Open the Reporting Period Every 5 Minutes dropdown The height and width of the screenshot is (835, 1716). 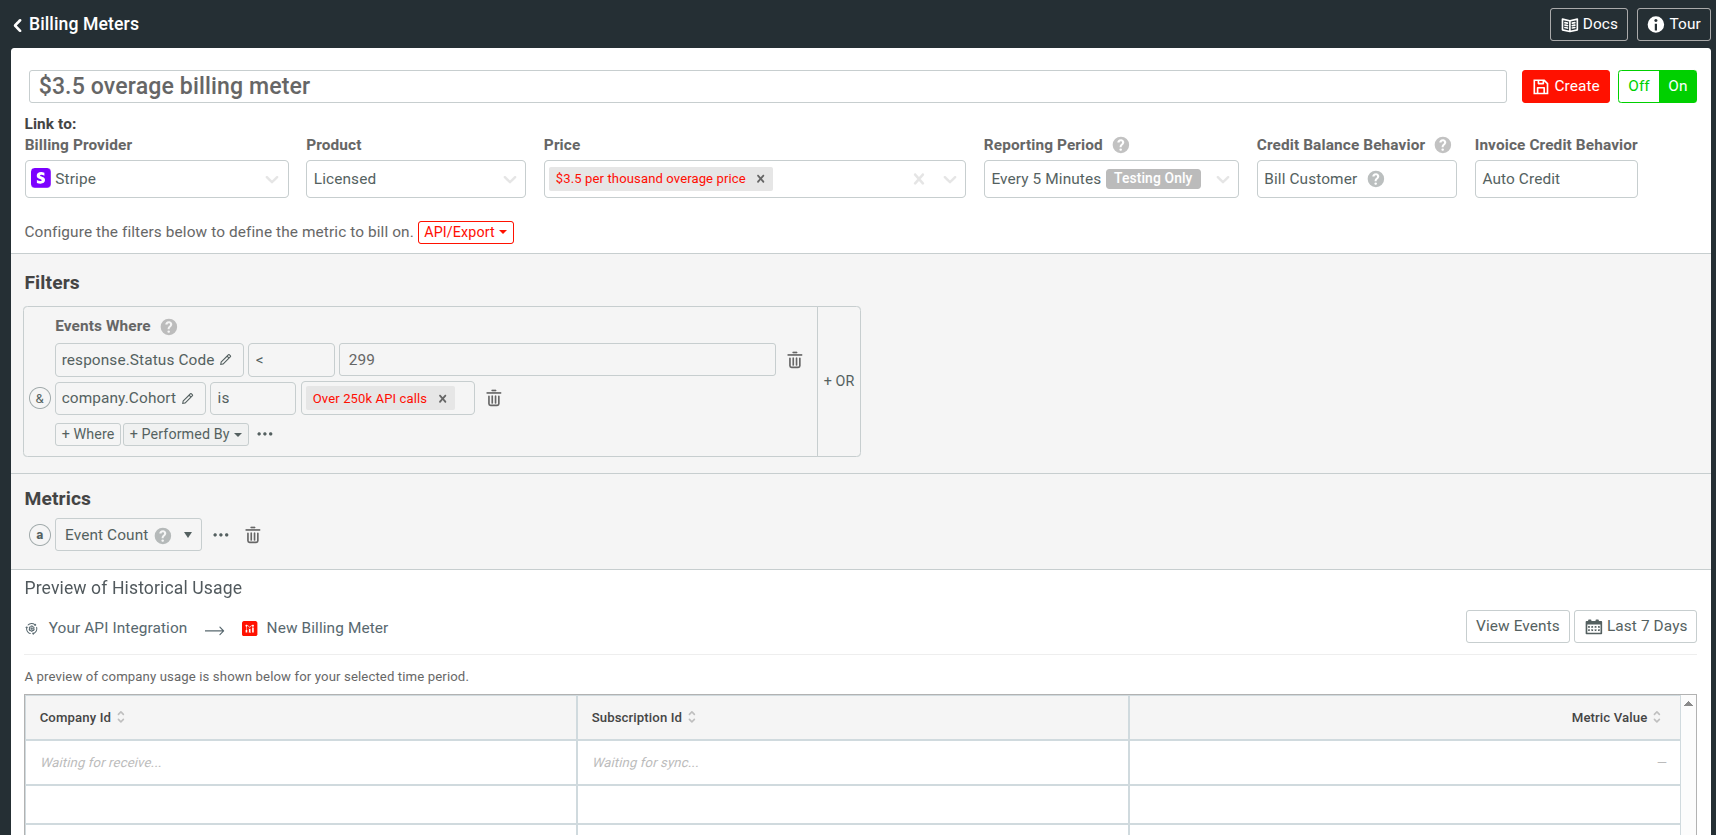click(x=1111, y=179)
